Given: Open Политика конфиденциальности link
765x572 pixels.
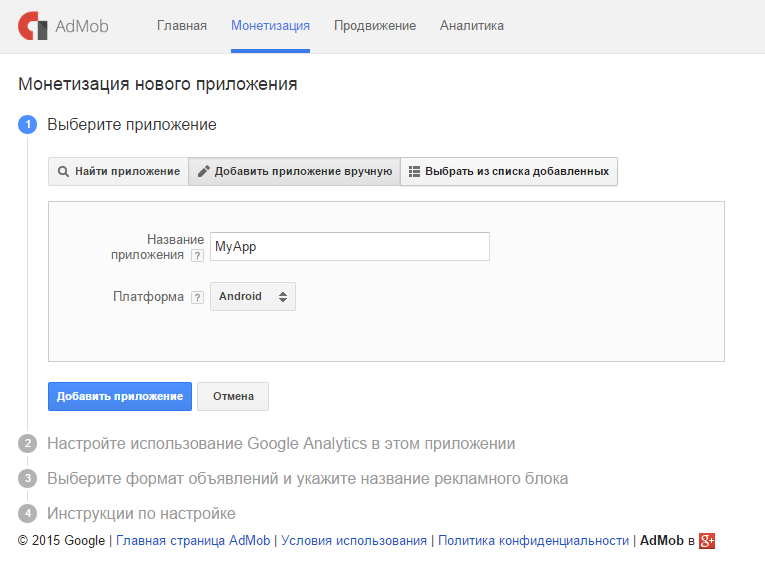Looking at the screenshot, I should (x=534, y=541).
